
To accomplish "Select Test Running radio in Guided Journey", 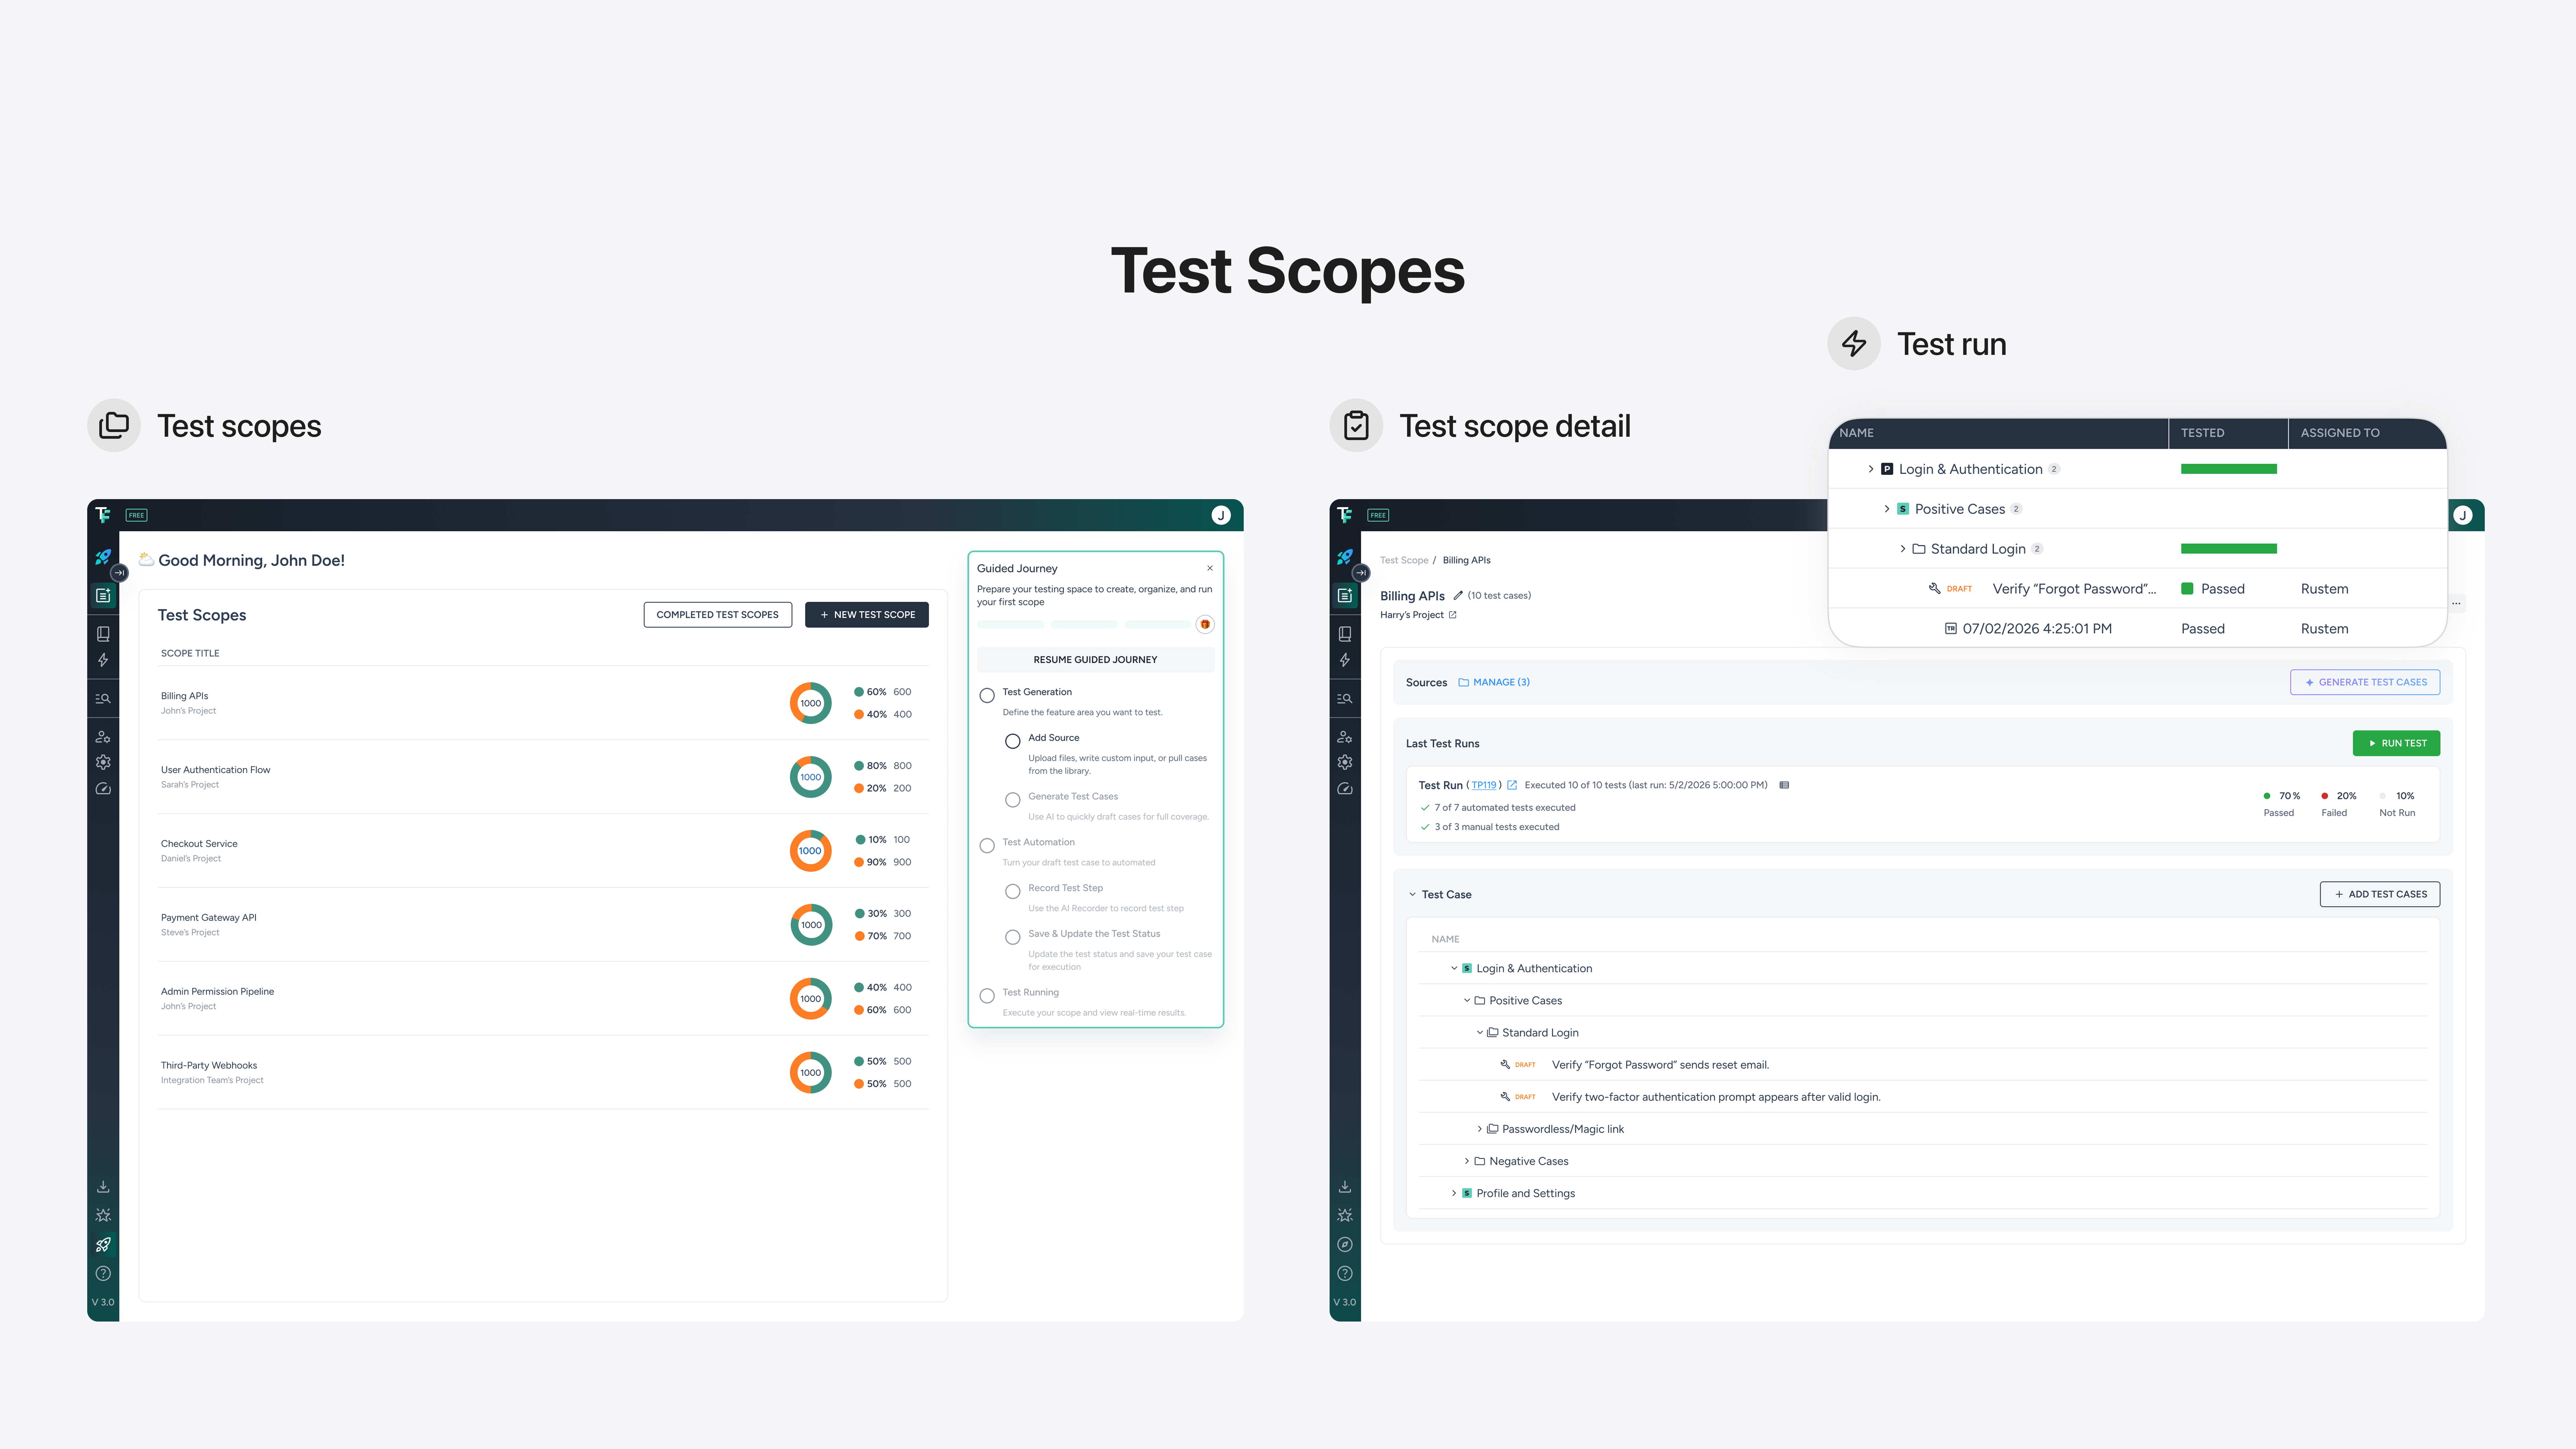I will pyautogui.click(x=987, y=996).
